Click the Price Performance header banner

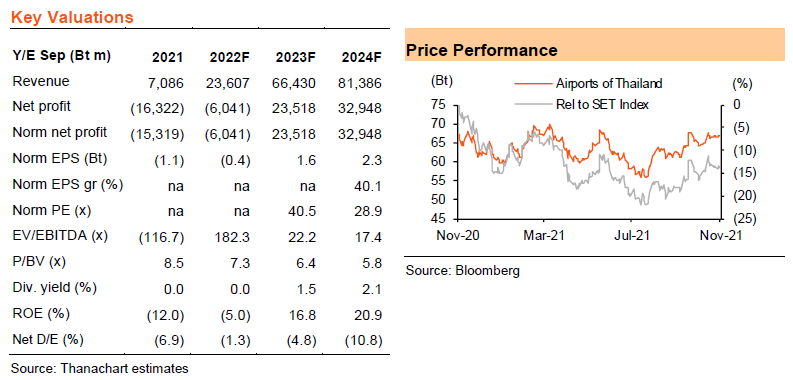click(x=595, y=45)
